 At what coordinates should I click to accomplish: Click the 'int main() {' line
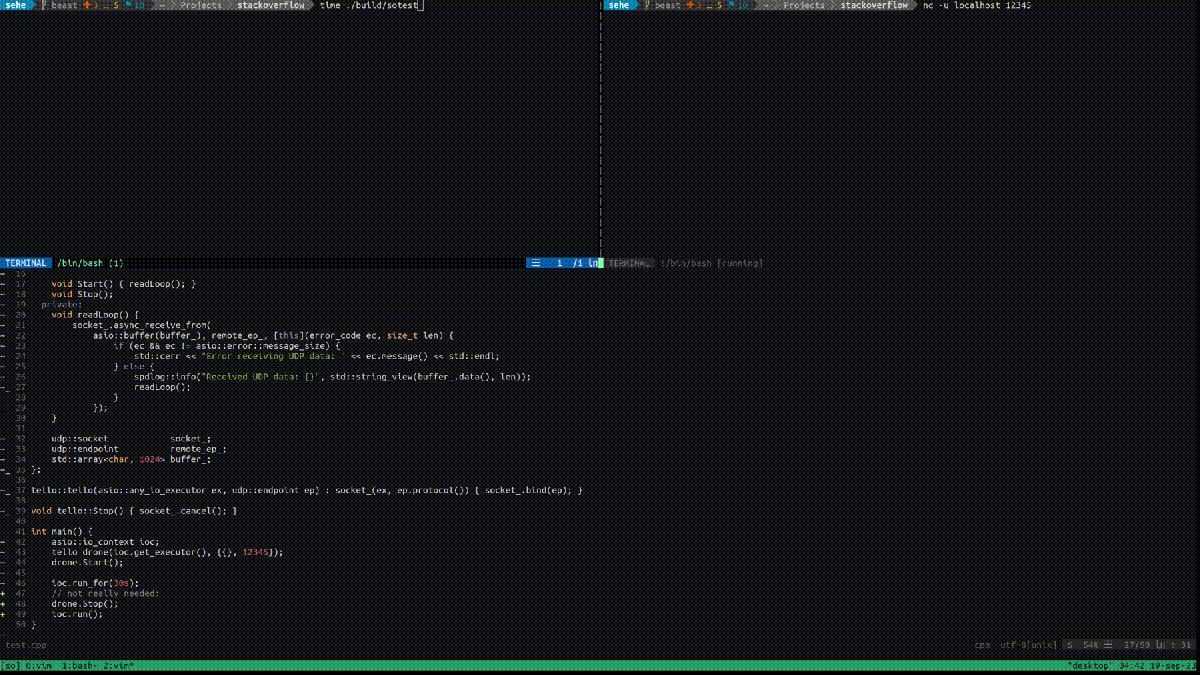point(62,532)
